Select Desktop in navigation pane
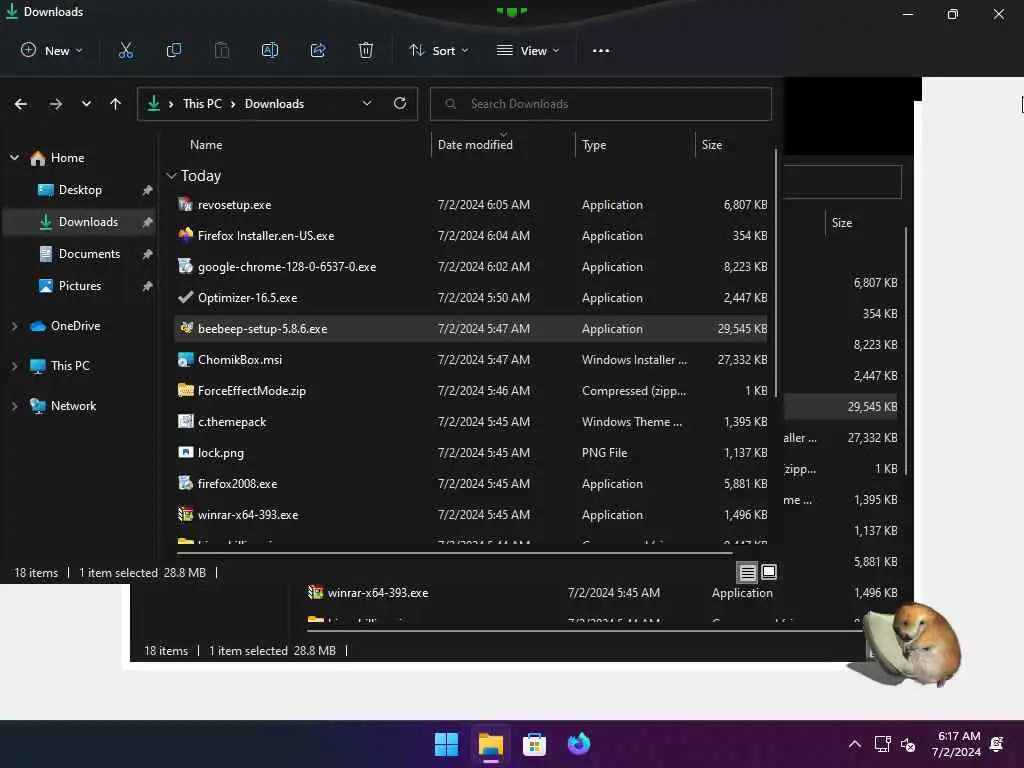 (x=80, y=189)
